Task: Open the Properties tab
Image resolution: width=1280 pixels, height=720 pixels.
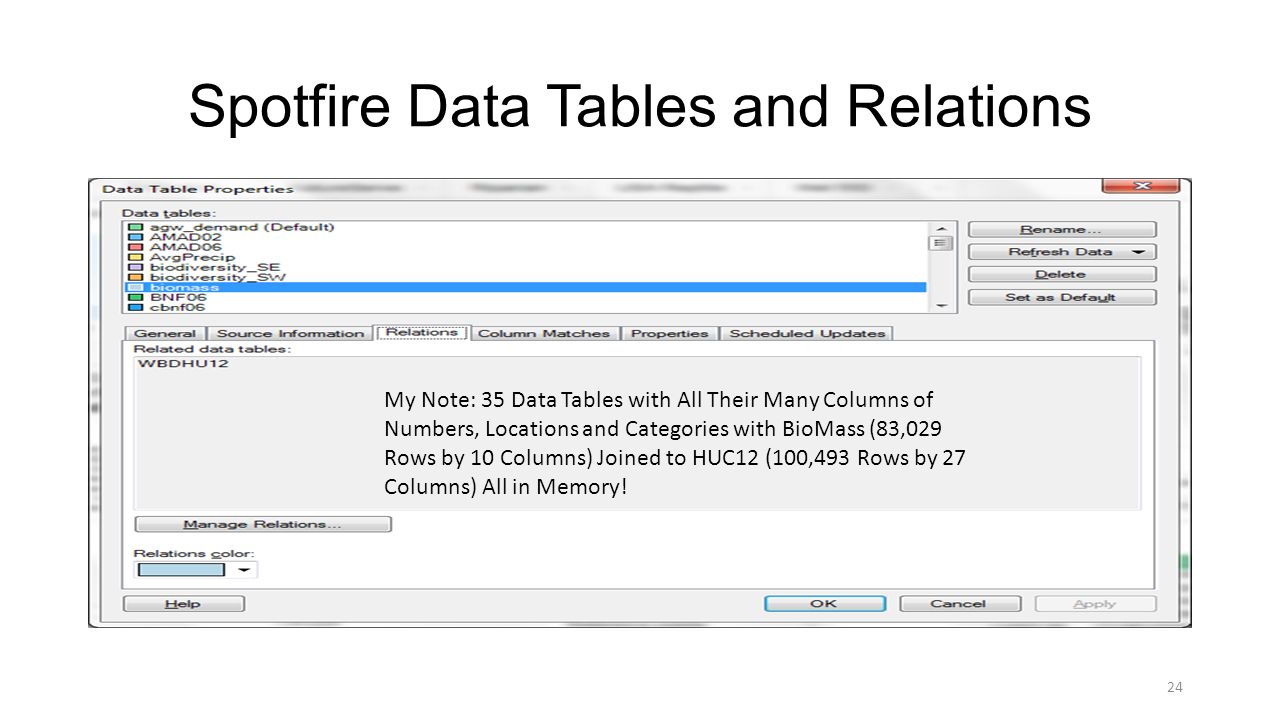Action: click(x=669, y=333)
